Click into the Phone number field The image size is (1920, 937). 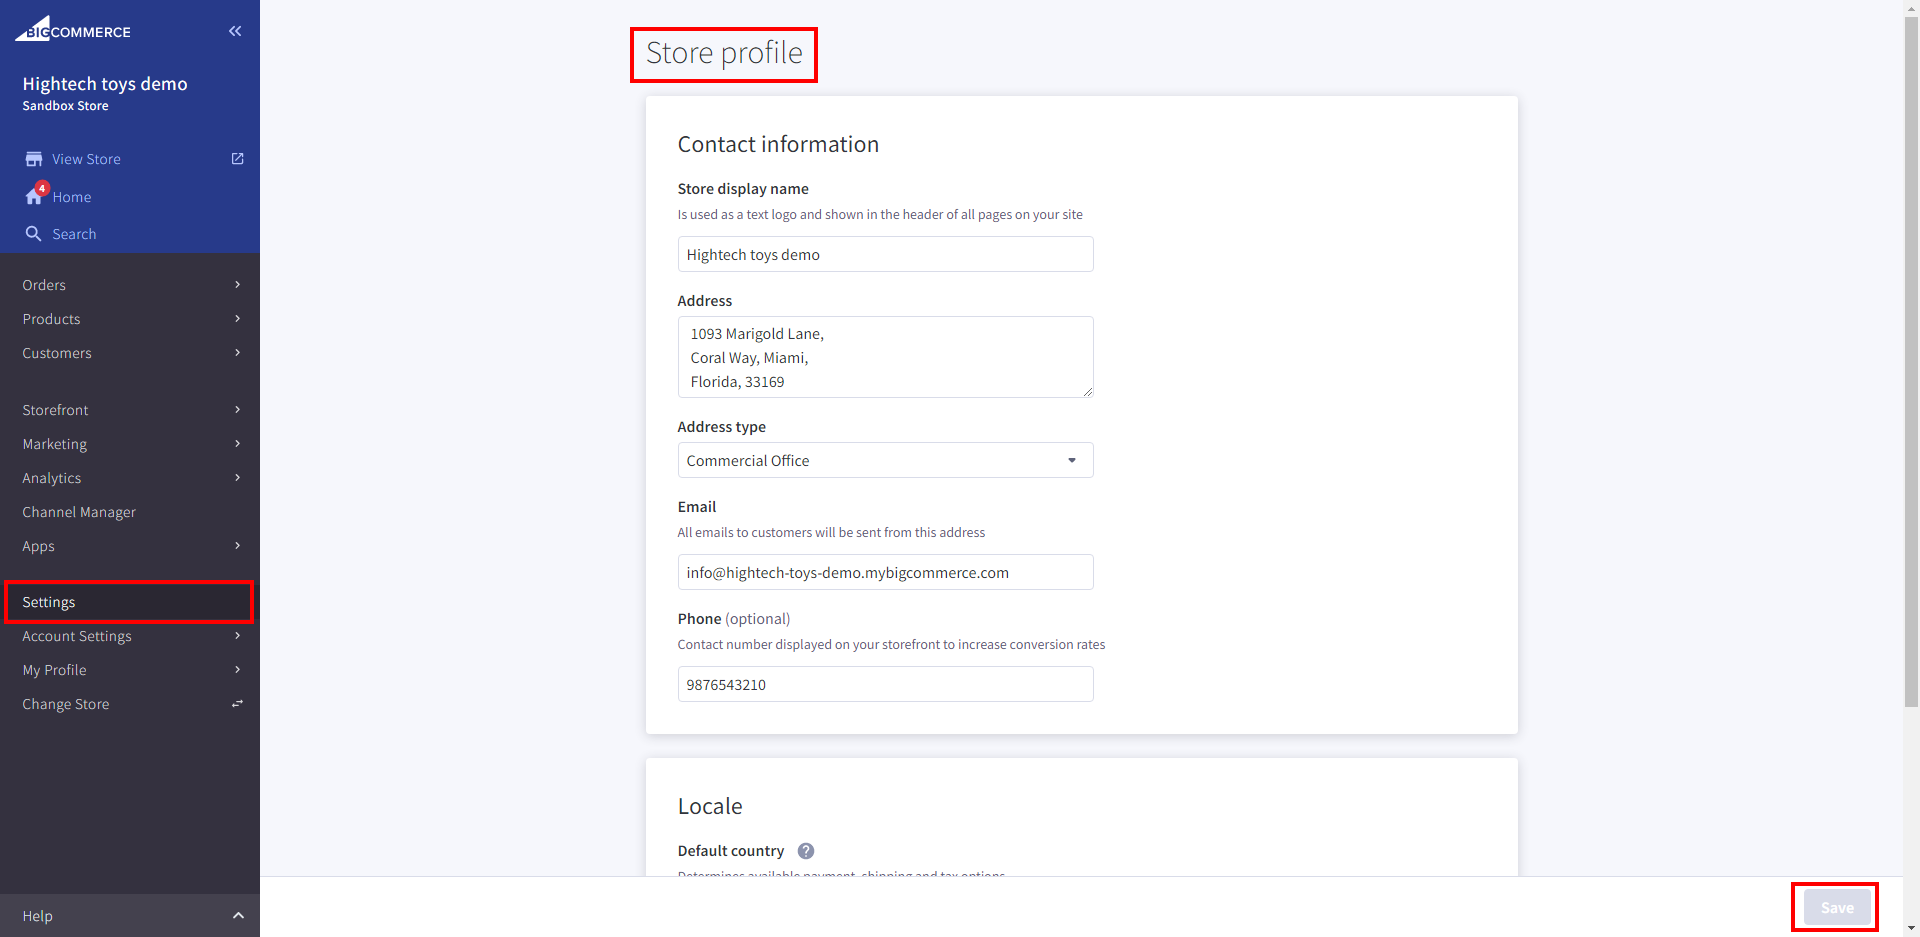pyautogui.click(x=885, y=685)
